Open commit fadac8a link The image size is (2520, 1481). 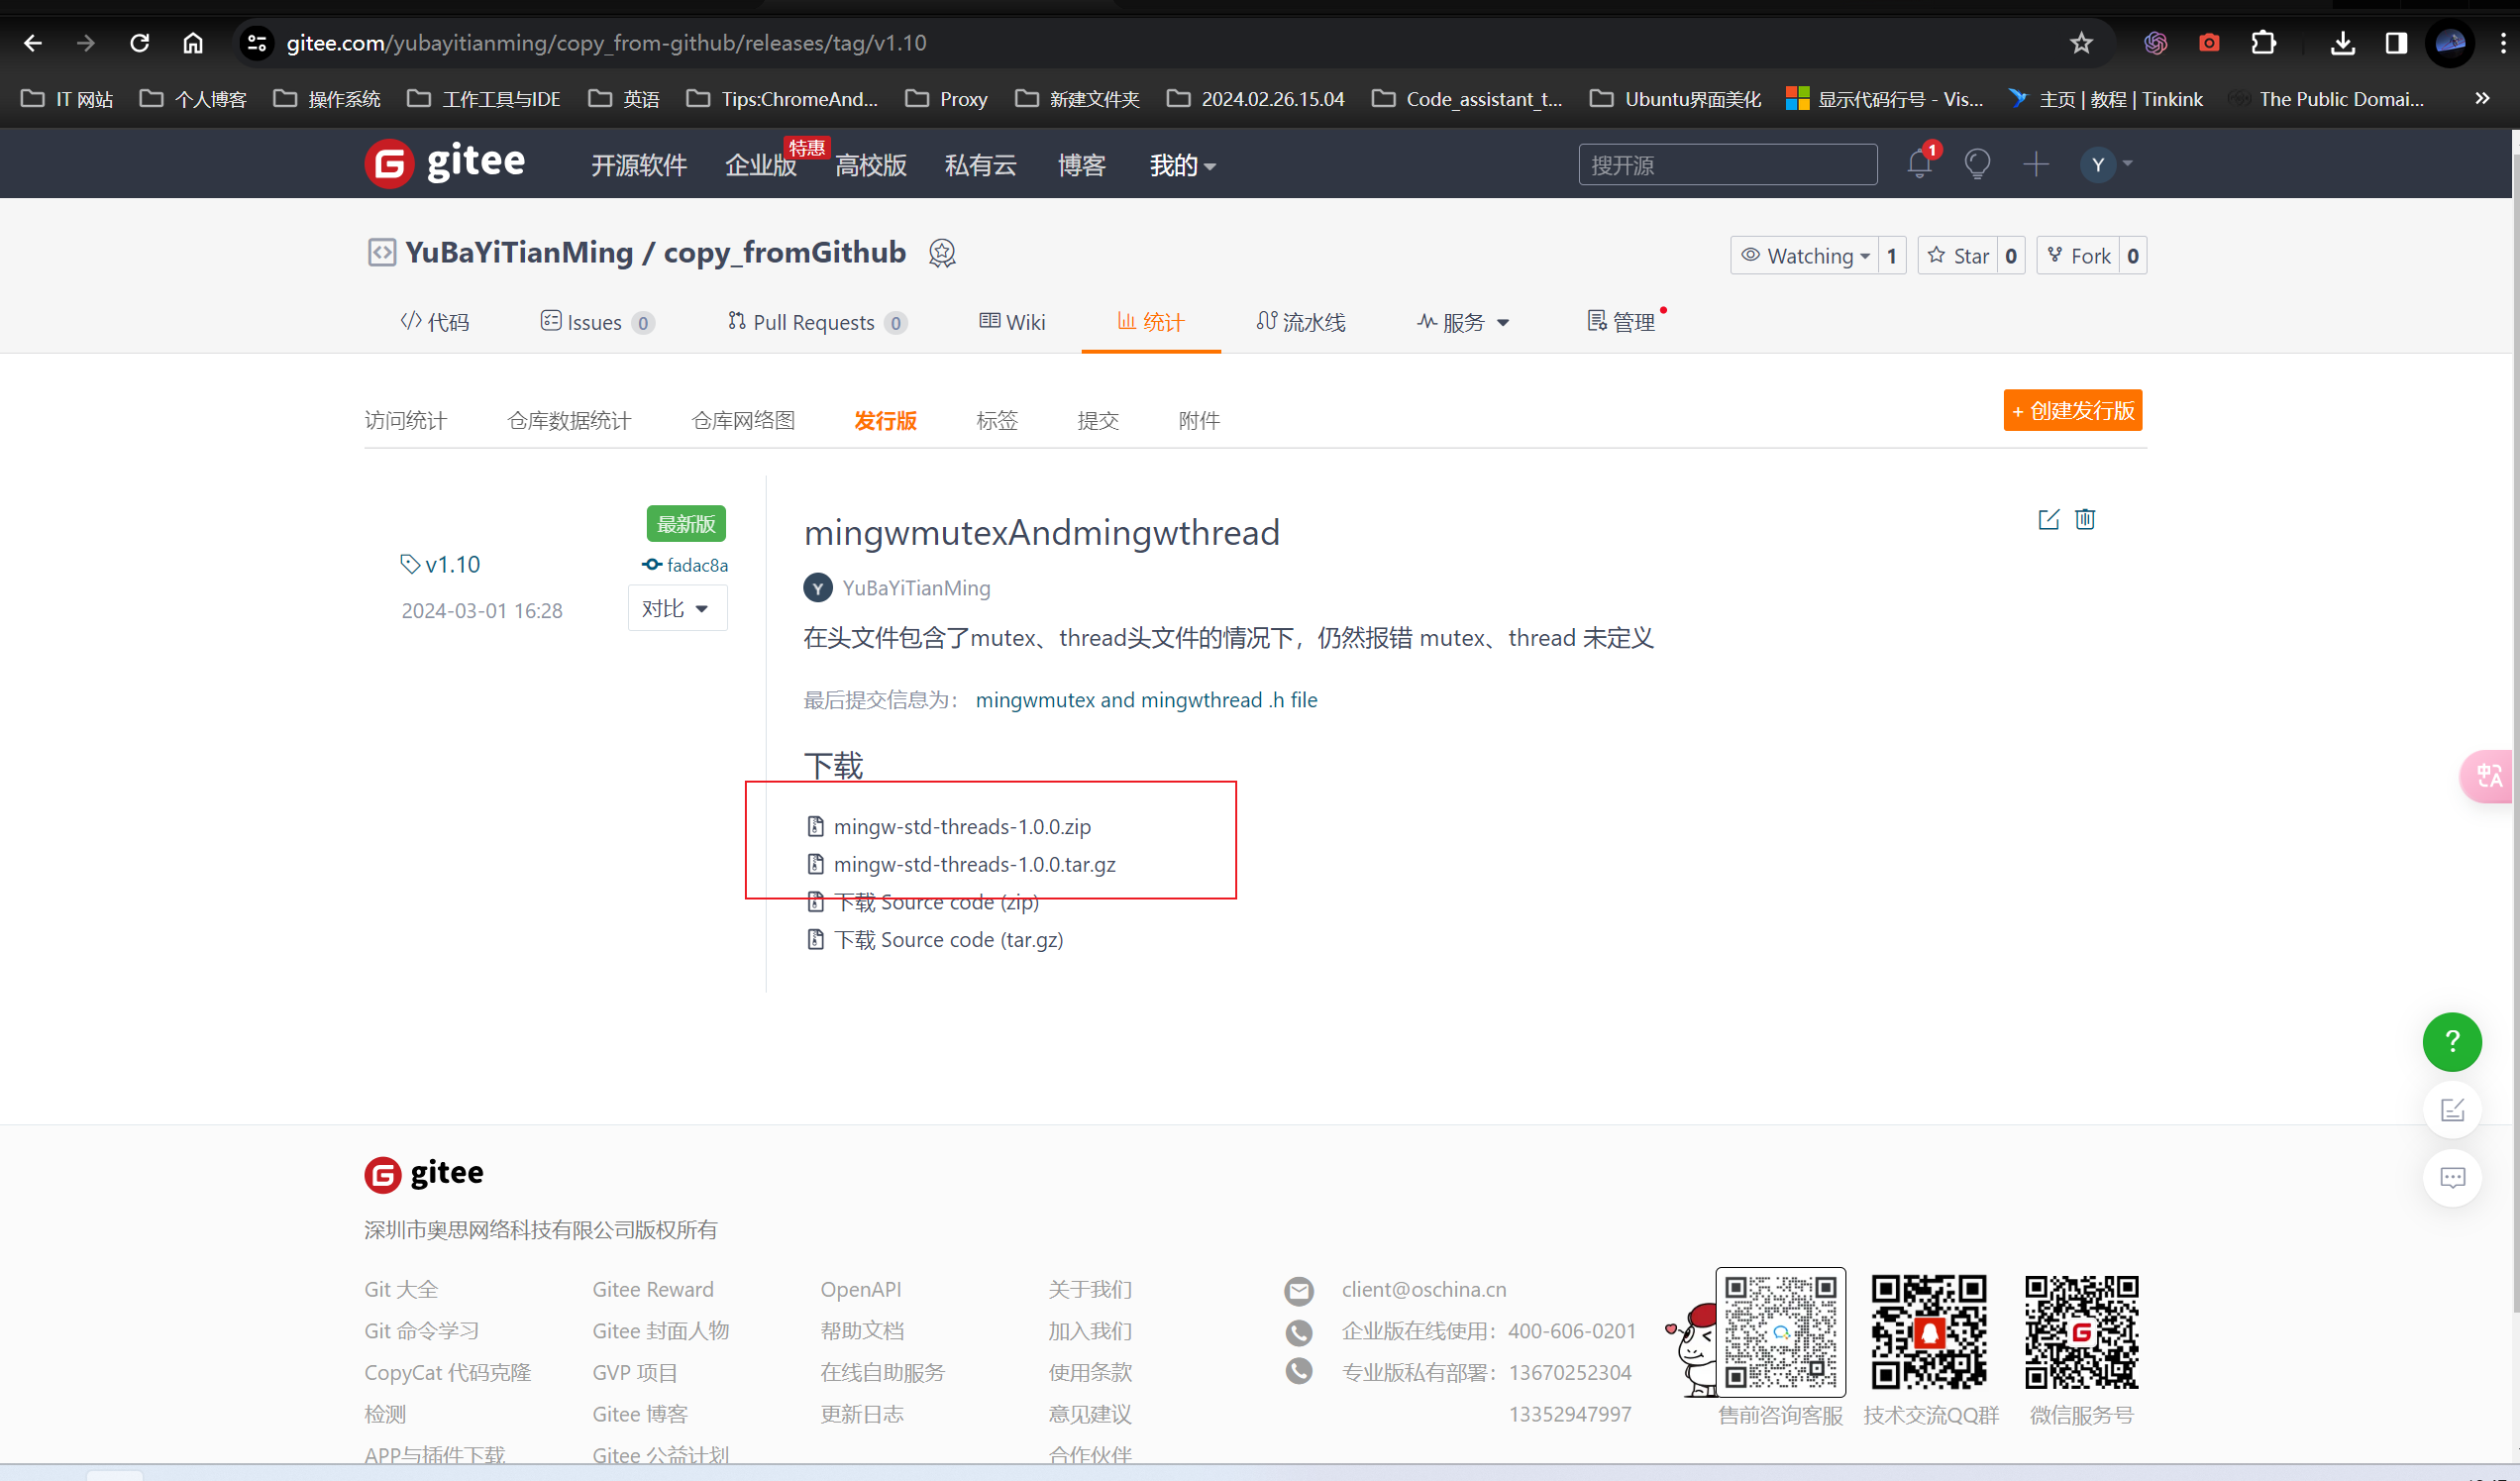pyautogui.click(x=695, y=564)
